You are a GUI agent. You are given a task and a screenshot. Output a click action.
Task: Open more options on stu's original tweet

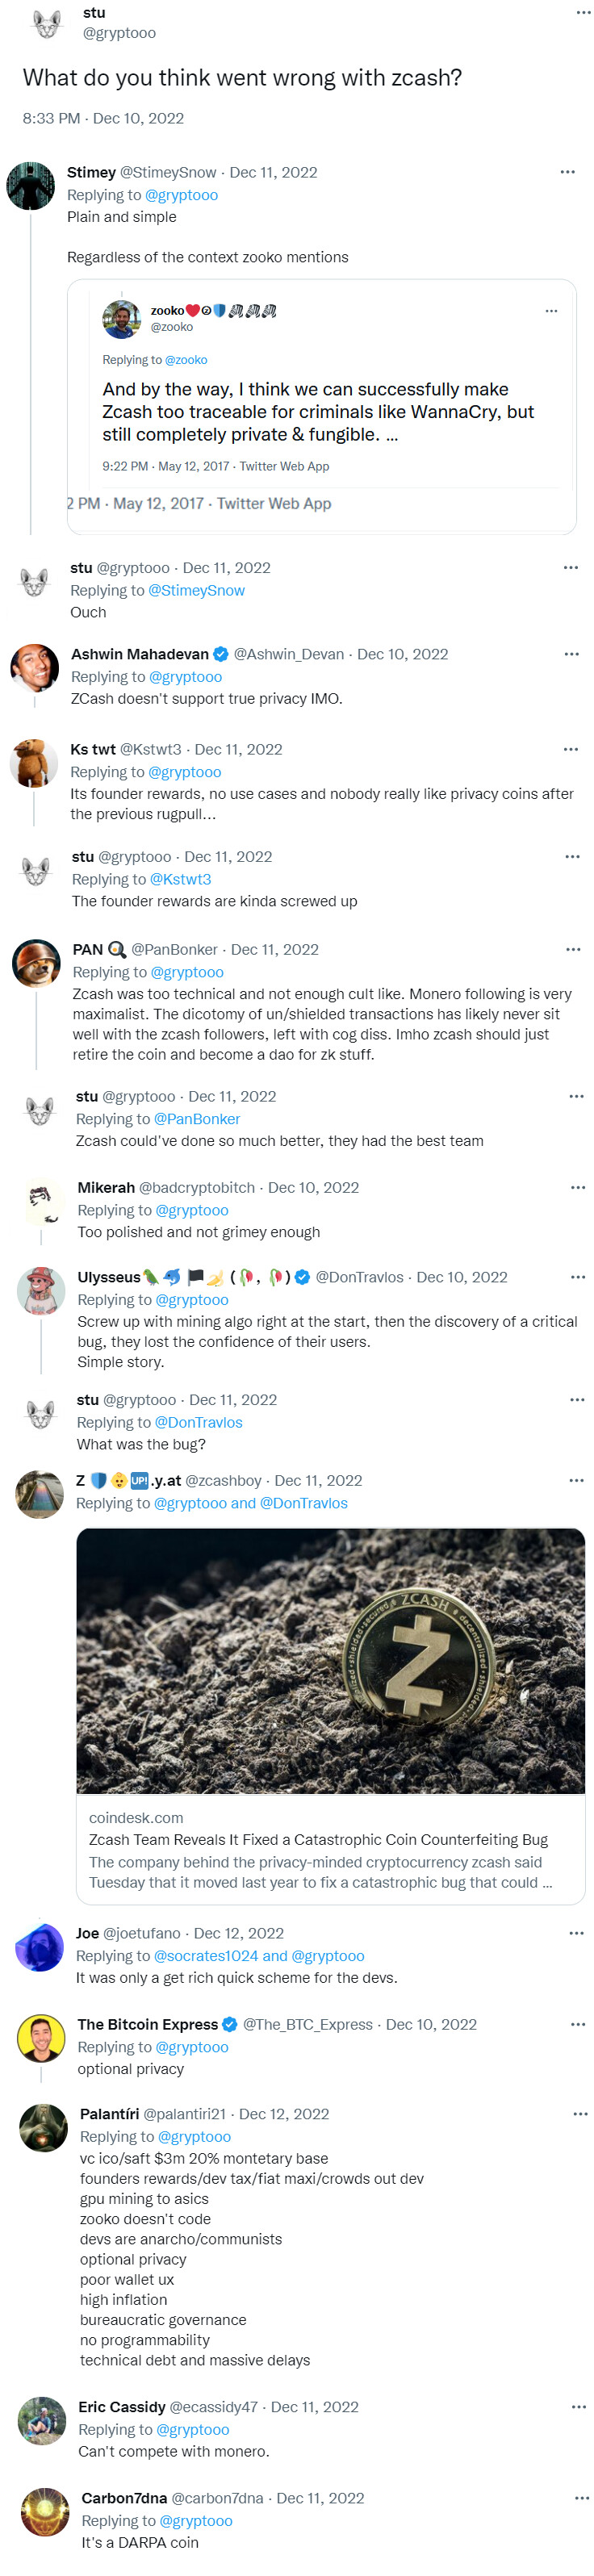(583, 13)
